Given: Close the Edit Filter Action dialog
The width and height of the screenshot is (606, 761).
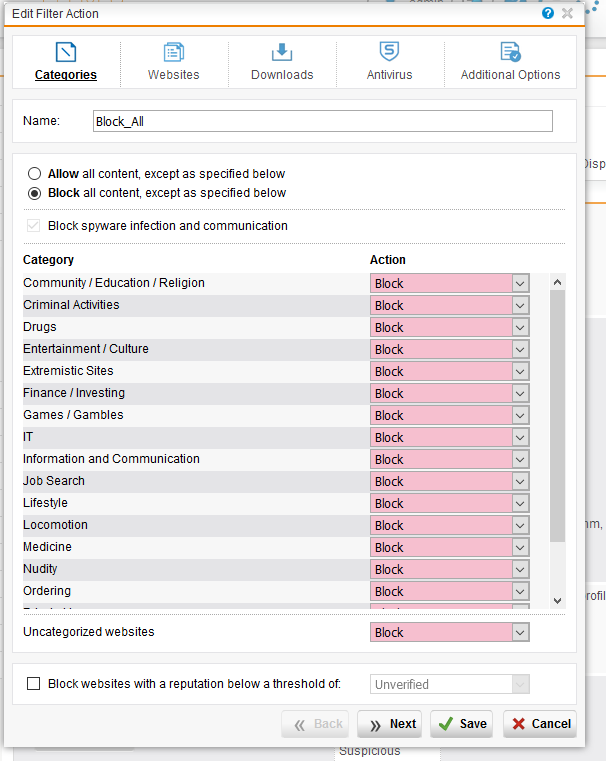Looking at the screenshot, I should point(567,13).
